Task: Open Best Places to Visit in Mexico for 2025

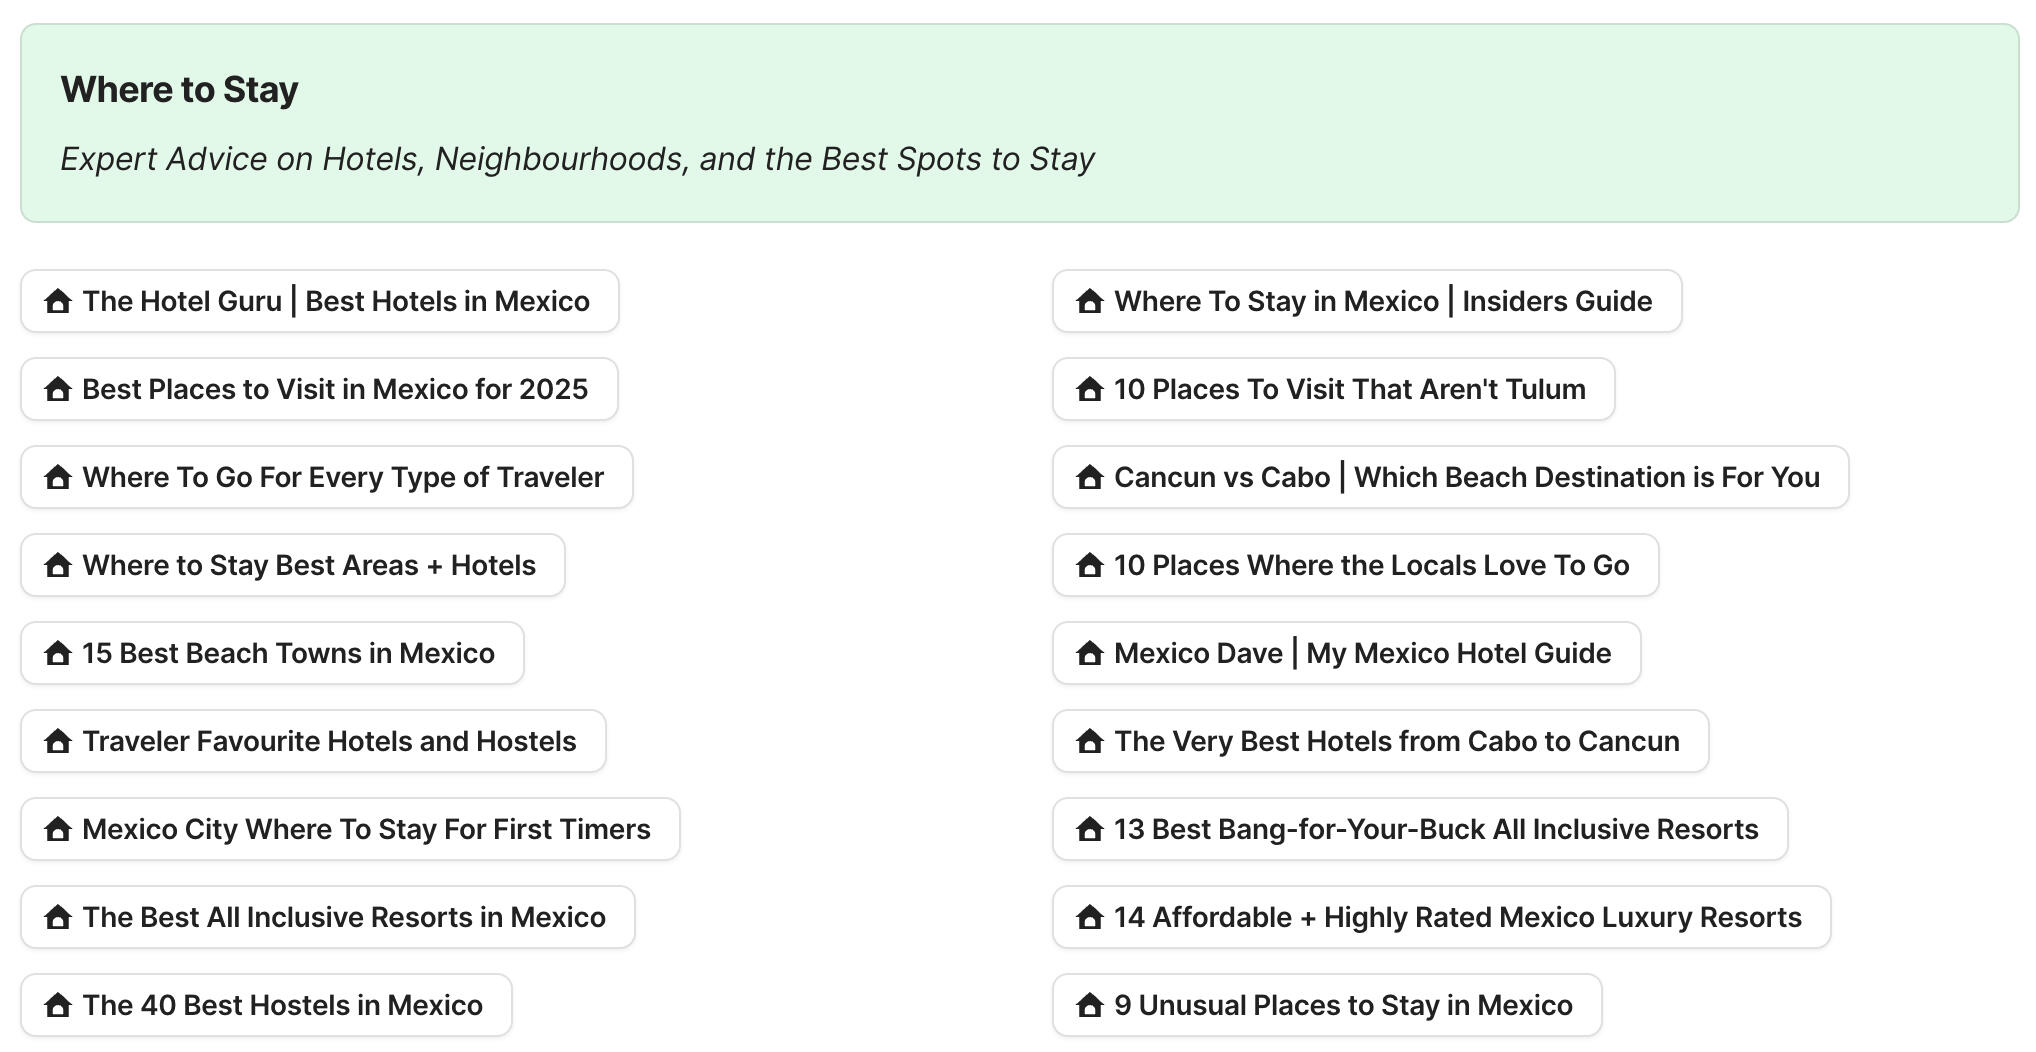Action: 318,389
